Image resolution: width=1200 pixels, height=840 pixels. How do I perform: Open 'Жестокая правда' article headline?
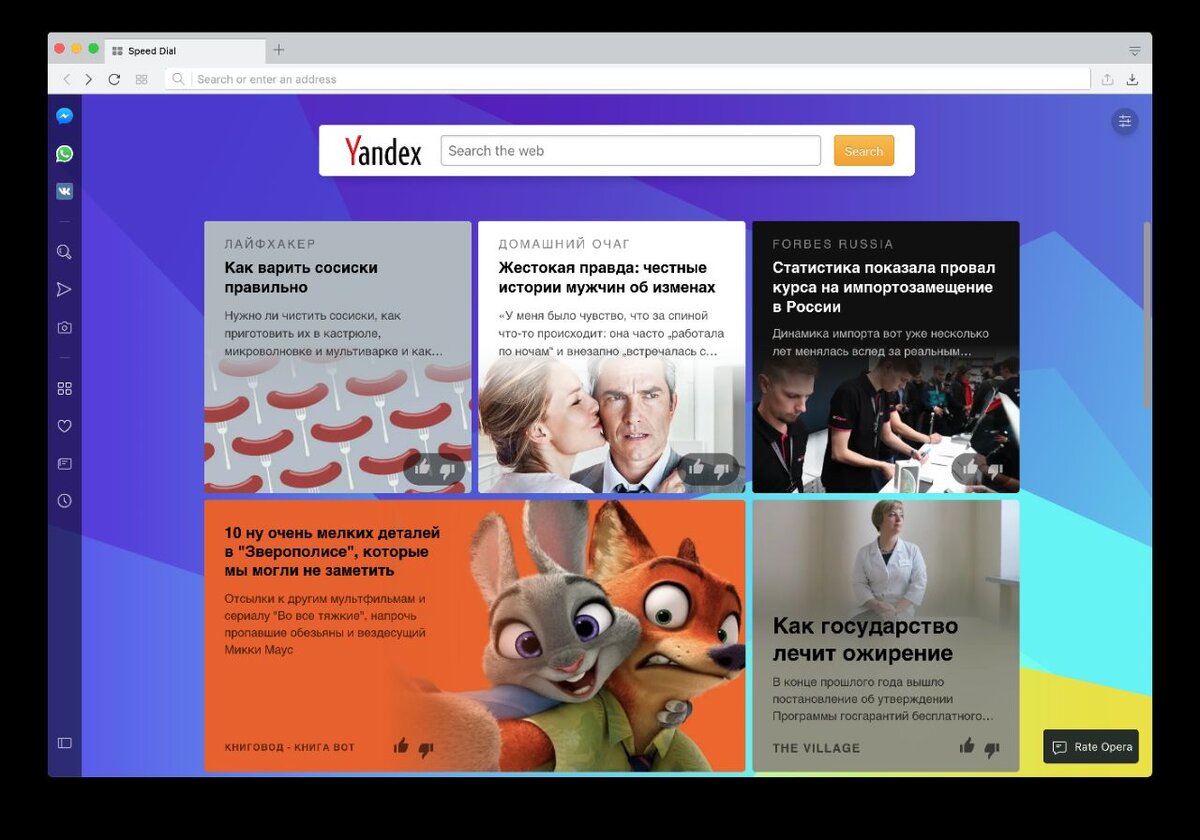point(607,277)
